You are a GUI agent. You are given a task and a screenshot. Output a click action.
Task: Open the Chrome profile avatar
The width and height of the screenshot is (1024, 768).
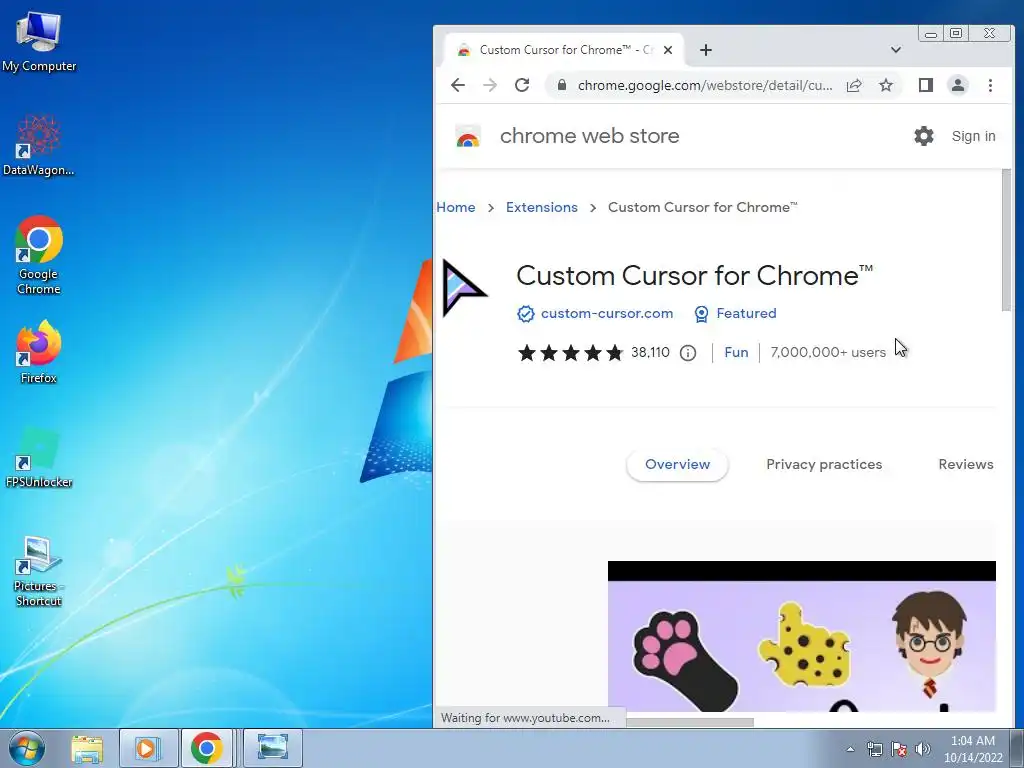(x=958, y=85)
